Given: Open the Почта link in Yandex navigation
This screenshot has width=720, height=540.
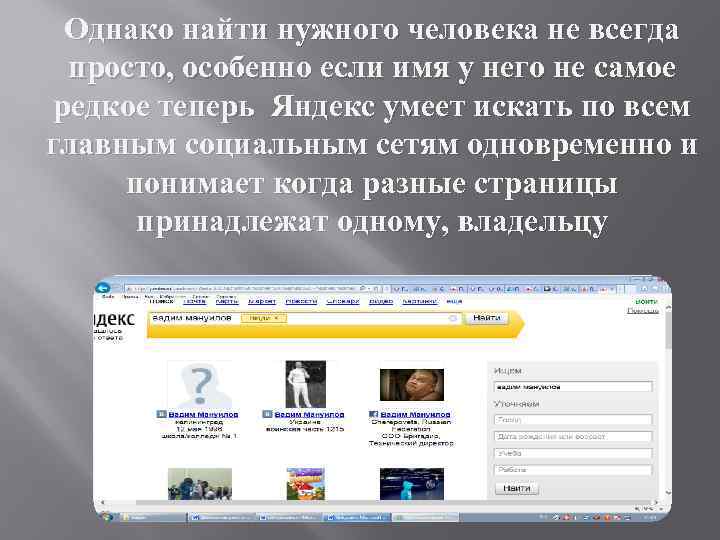Looking at the screenshot, I should click(x=194, y=301).
